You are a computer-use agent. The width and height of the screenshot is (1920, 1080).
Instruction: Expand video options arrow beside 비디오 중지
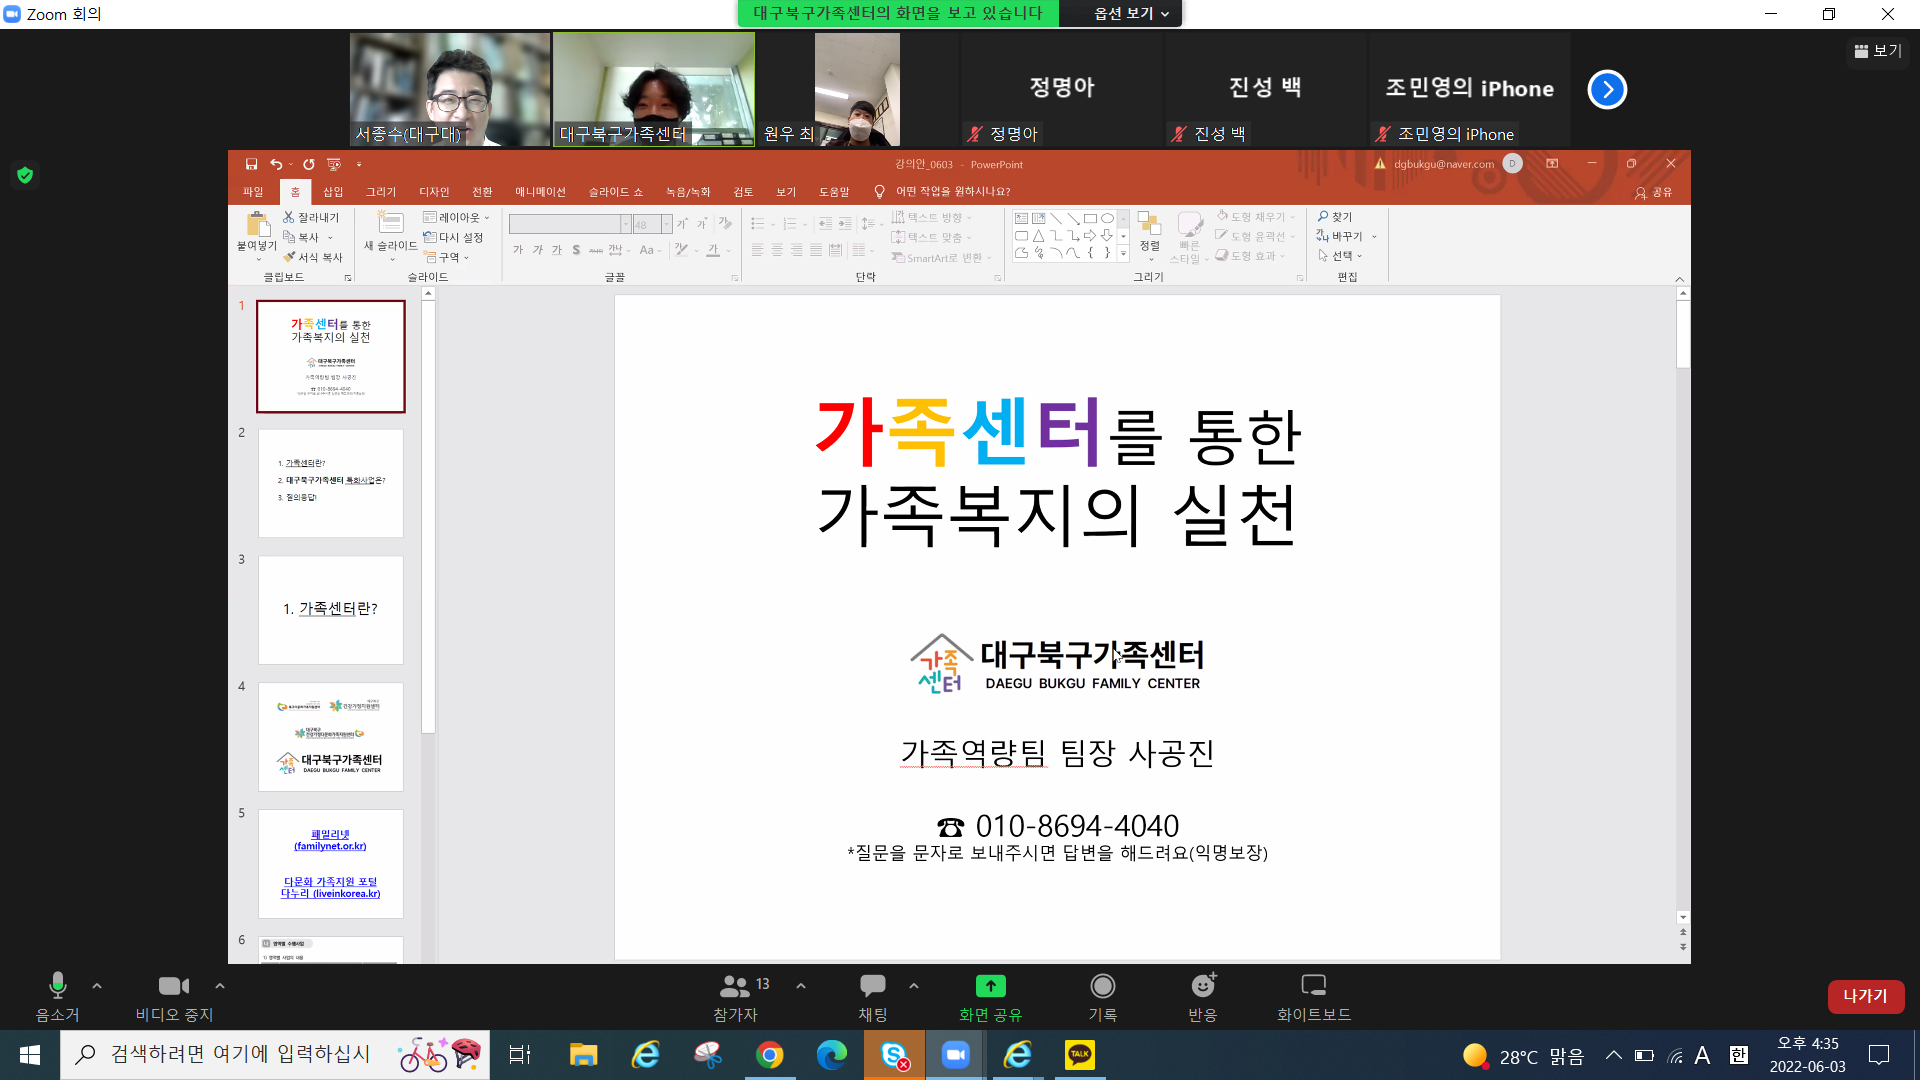point(220,986)
